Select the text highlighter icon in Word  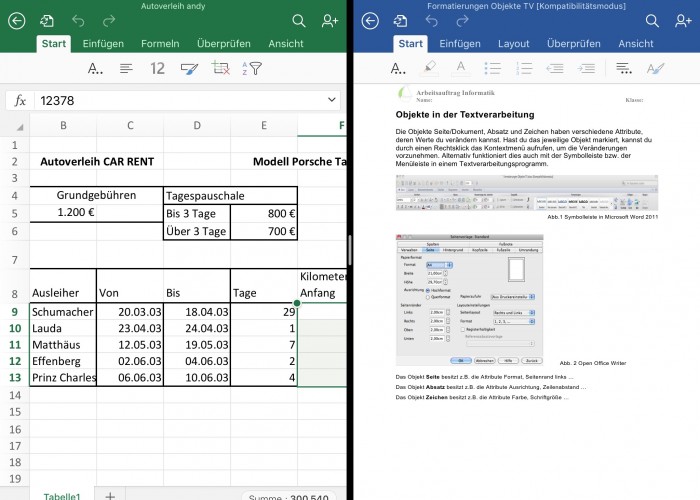point(430,69)
